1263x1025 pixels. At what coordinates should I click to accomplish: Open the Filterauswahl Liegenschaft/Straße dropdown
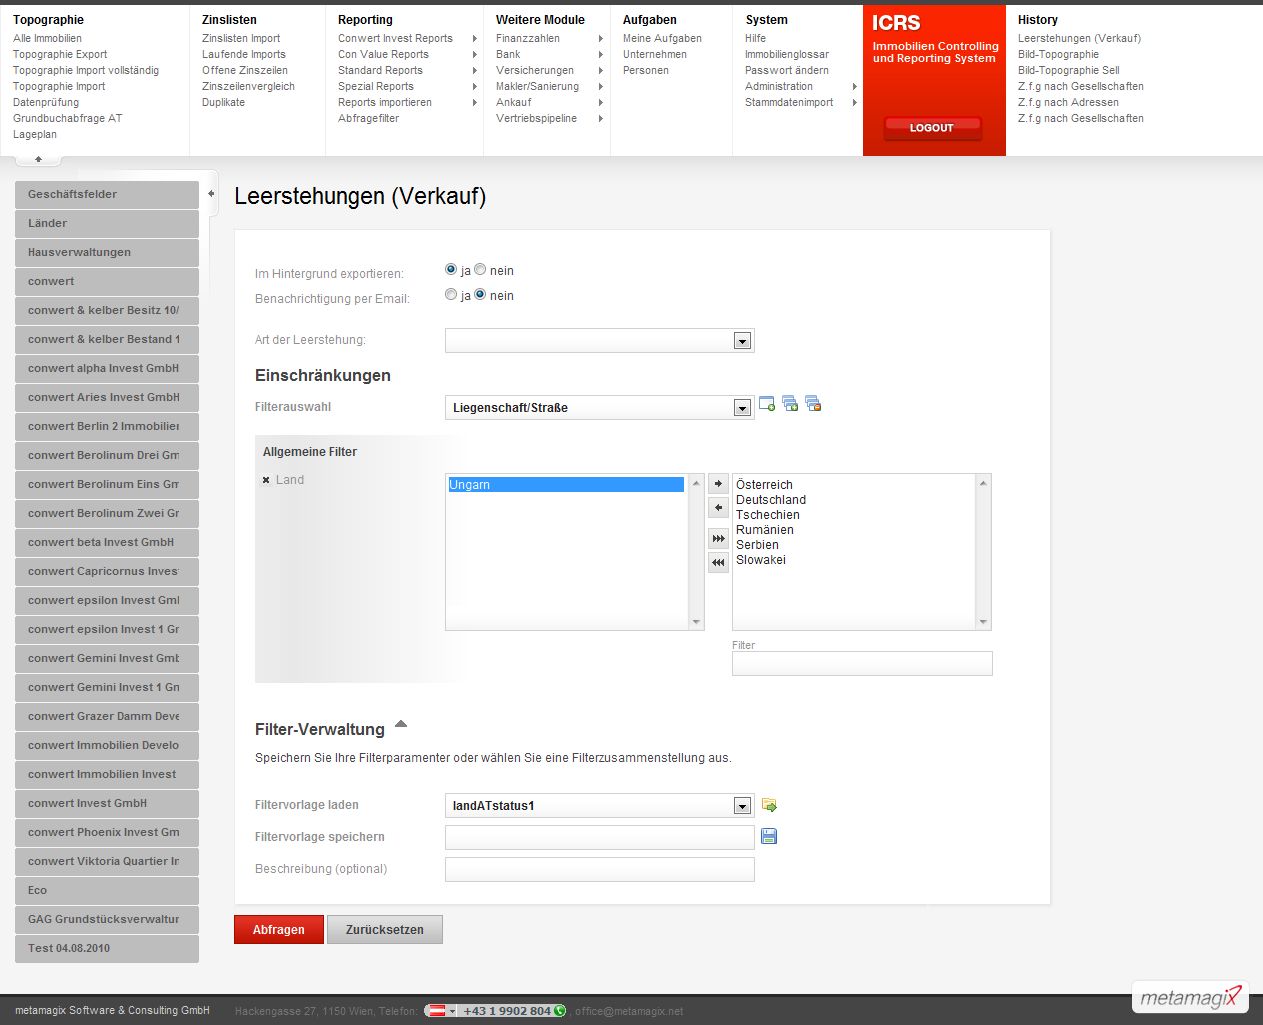click(742, 408)
